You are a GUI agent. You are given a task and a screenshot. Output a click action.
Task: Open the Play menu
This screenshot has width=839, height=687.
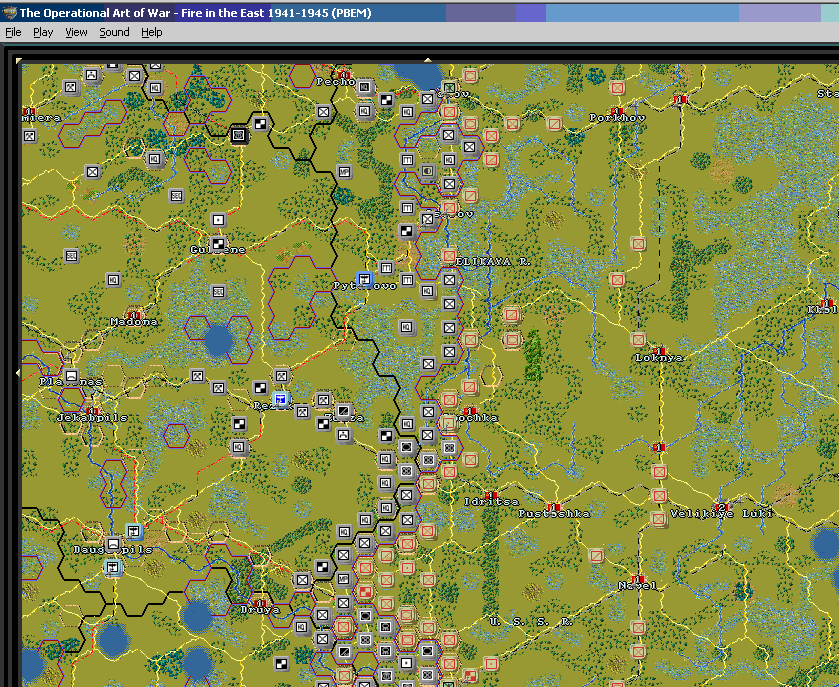click(43, 32)
